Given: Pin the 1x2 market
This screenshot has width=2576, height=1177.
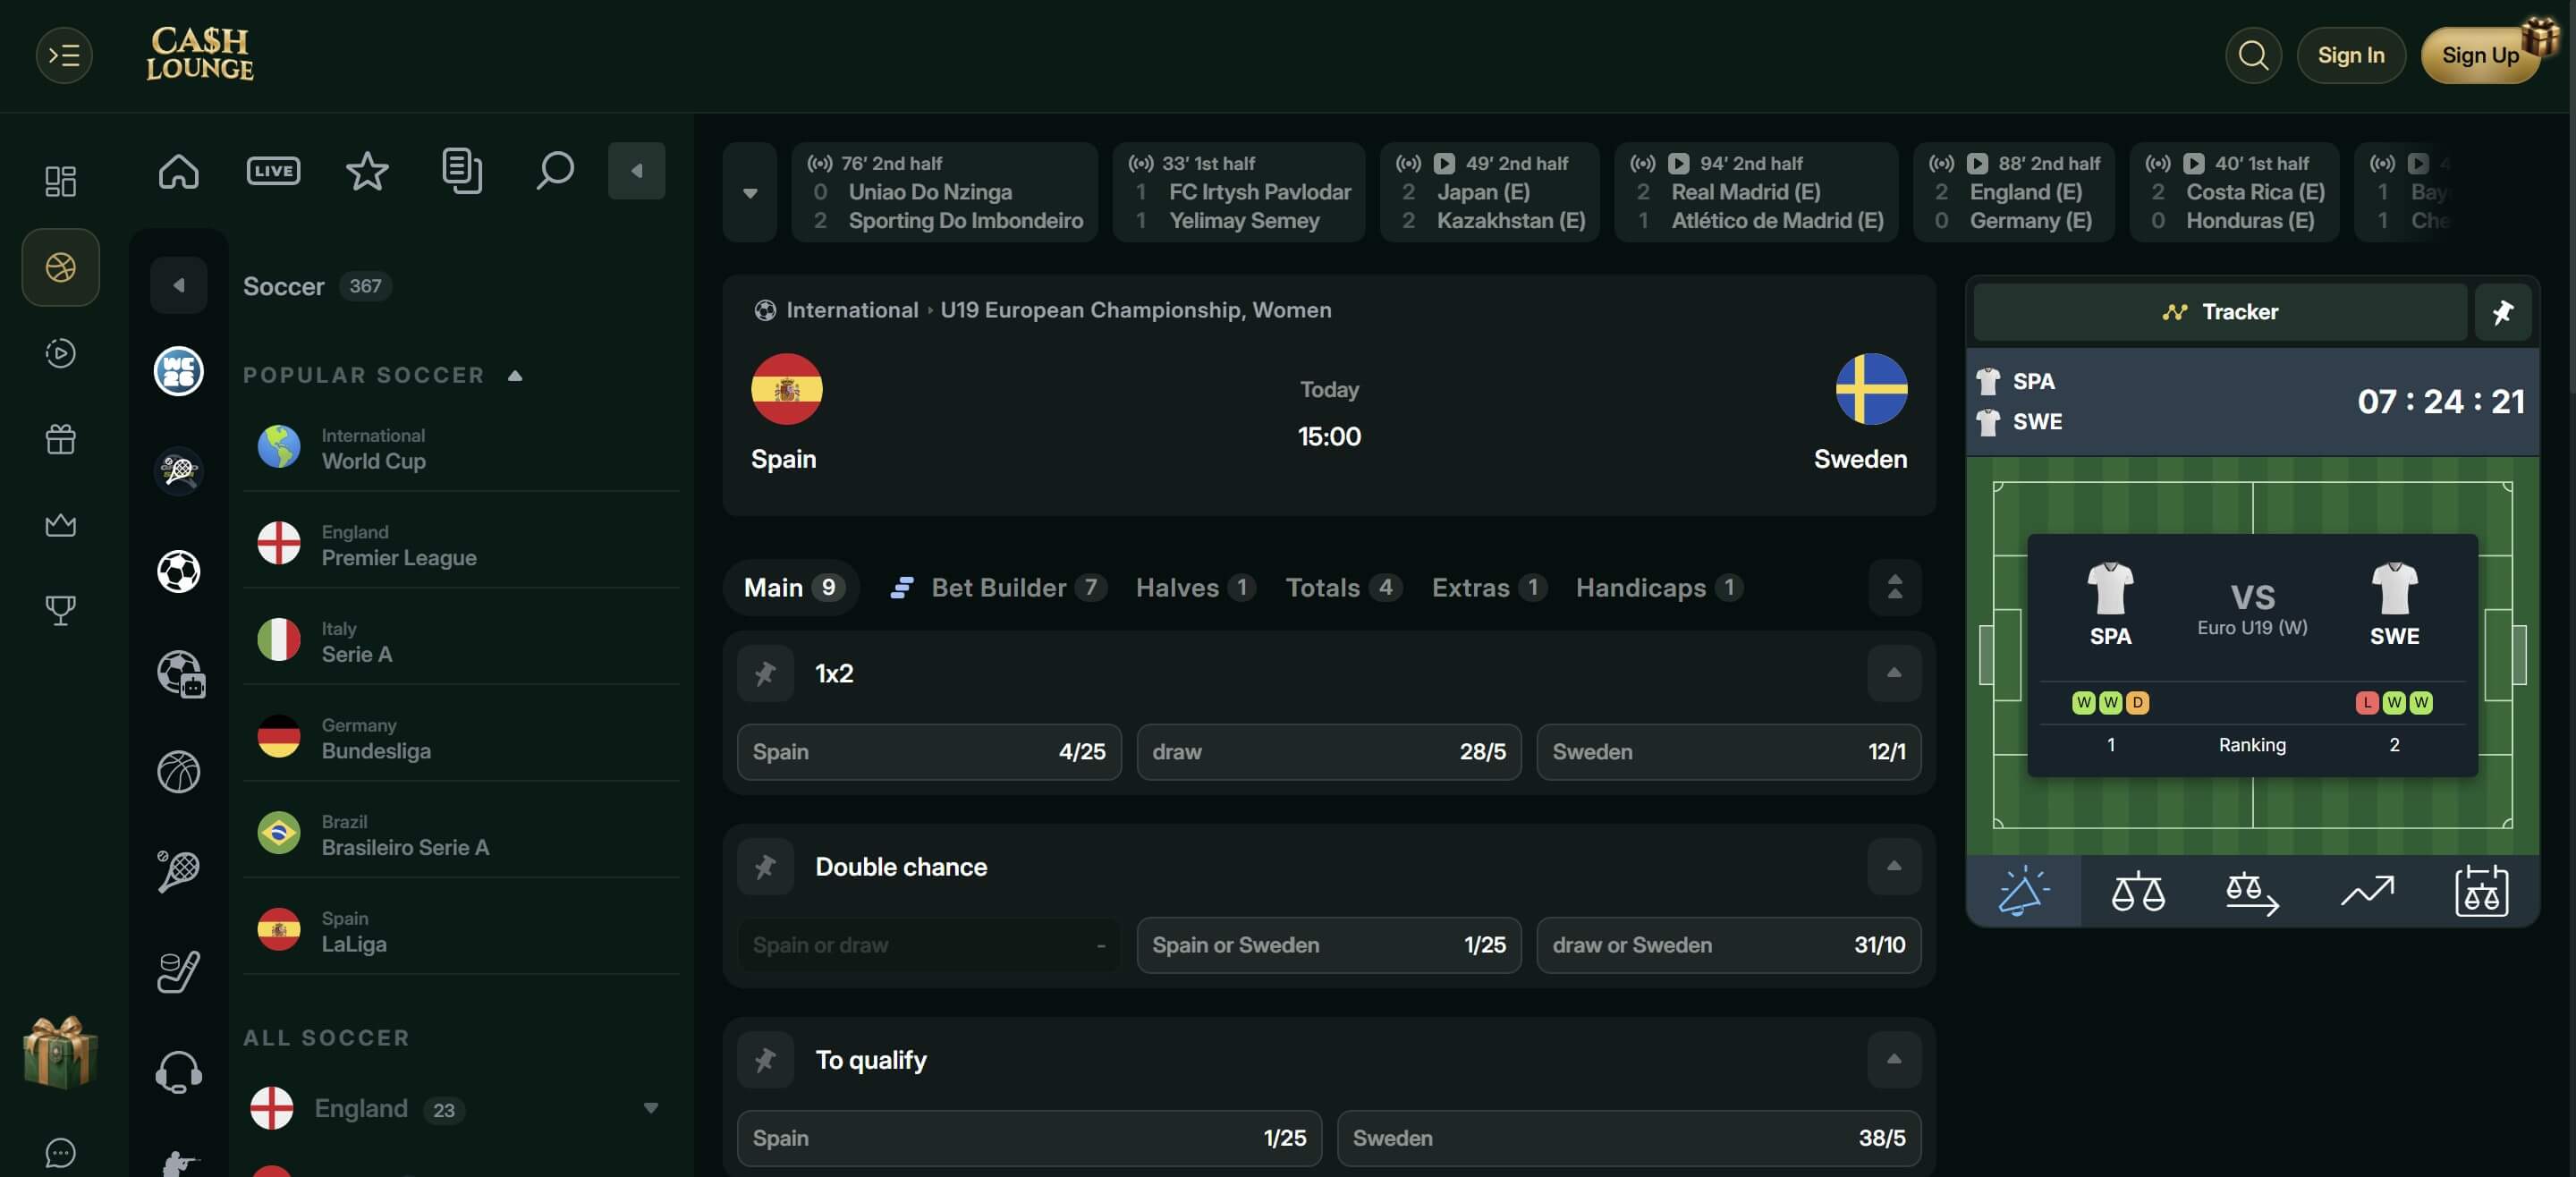Looking at the screenshot, I should (765, 673).
